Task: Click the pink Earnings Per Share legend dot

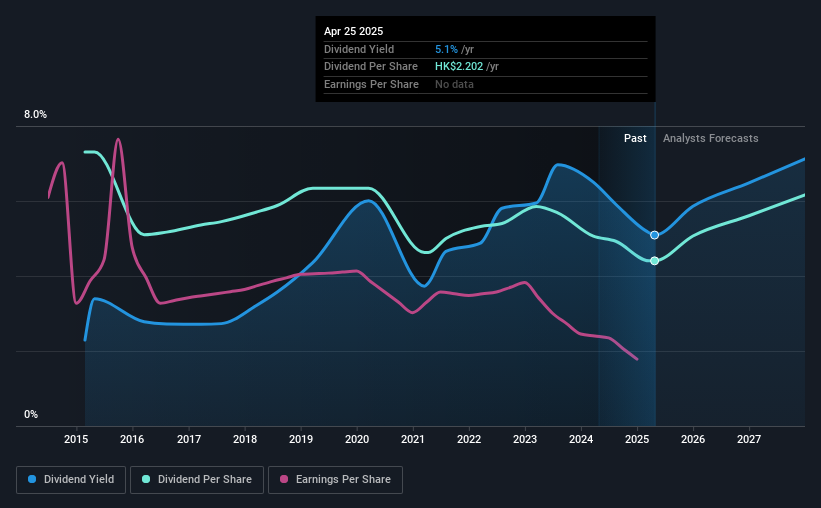Action: [284, 479]
